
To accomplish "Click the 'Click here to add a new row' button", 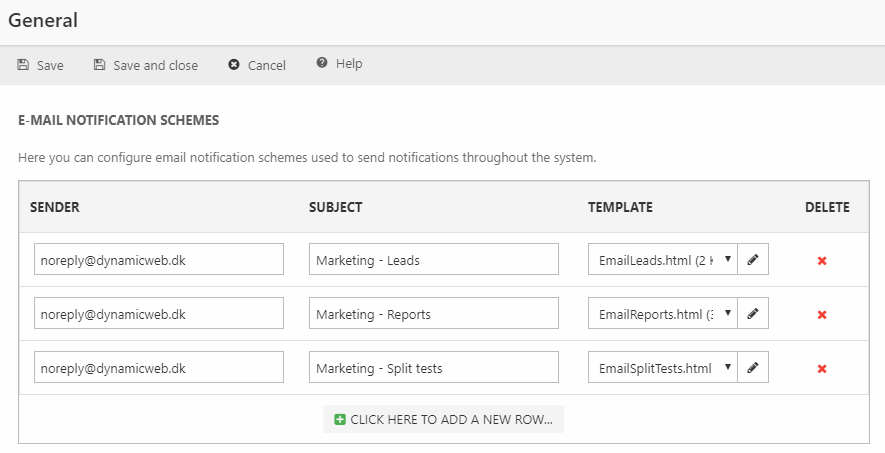I will click(443, 420).
